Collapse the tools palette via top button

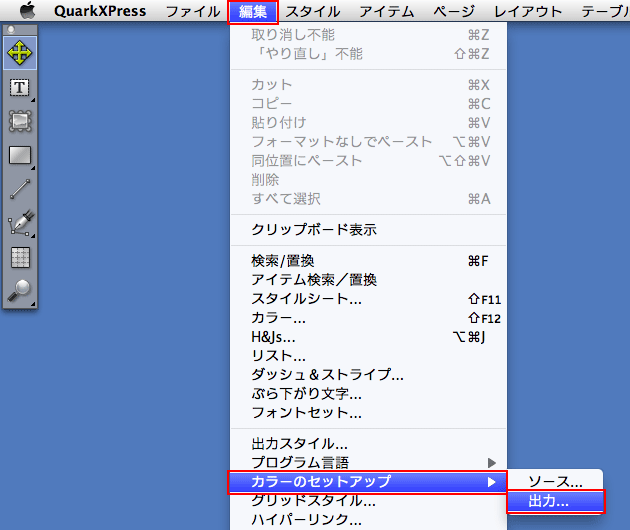tap(11, 29)
